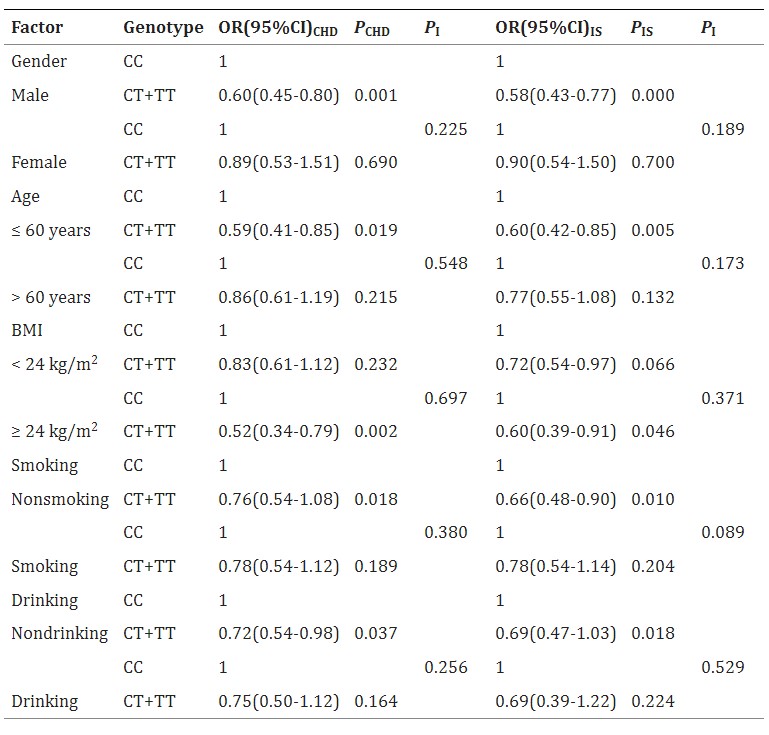
Task: Select the Gender row label
Action: [x=39, y=62]
